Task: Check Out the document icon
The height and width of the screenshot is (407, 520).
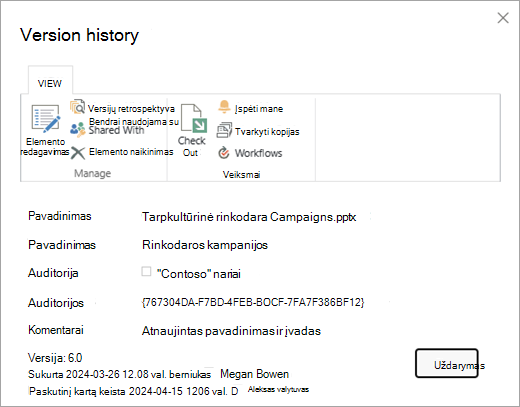Action: point(194,119)
